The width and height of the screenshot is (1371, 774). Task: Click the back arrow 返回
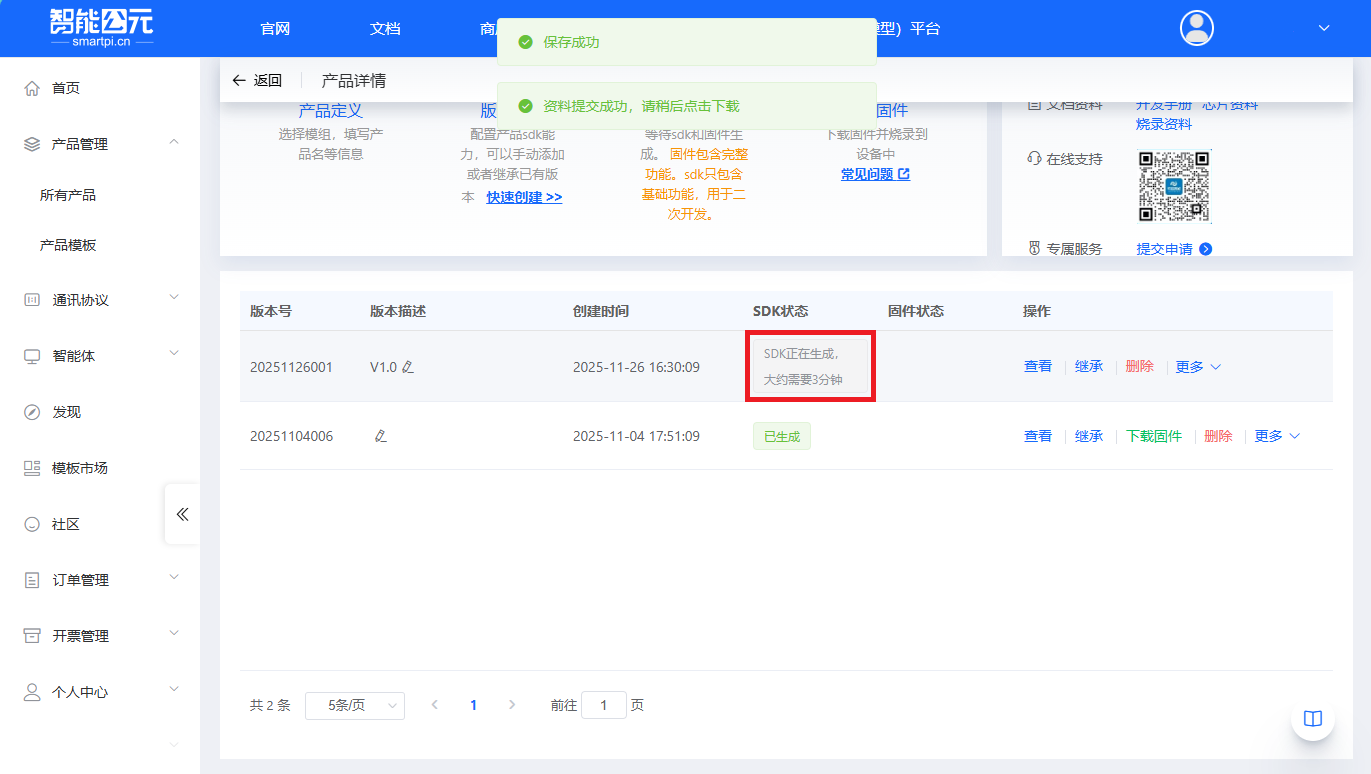pyautogui.click(x=257, y=81)
